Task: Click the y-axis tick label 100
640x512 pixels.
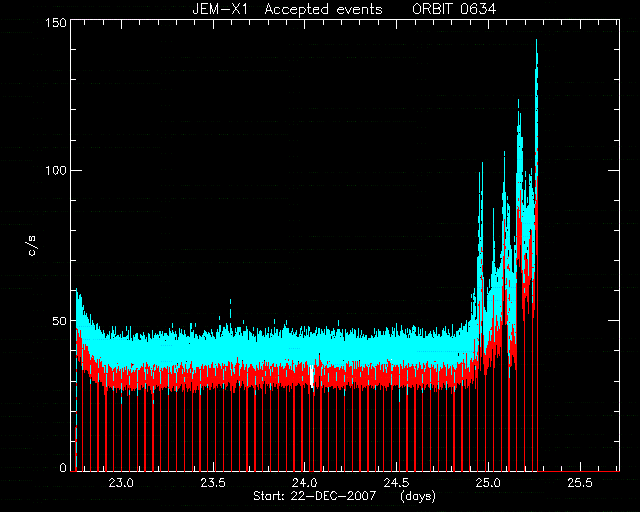Action: tap(55, 170)
